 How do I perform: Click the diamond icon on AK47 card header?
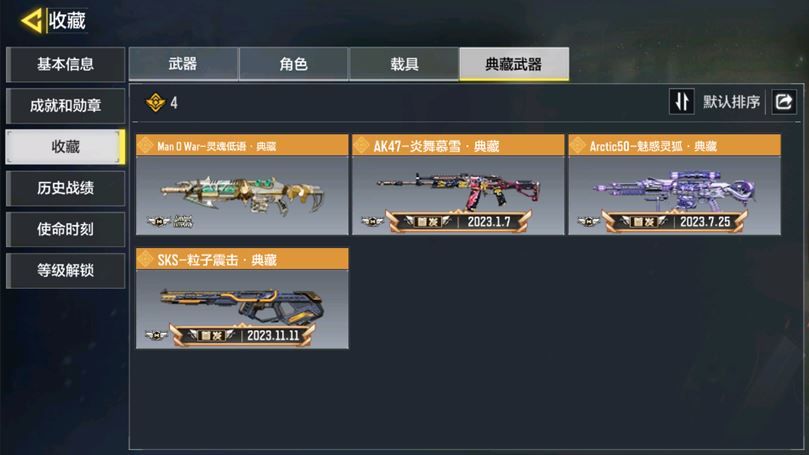362,146
